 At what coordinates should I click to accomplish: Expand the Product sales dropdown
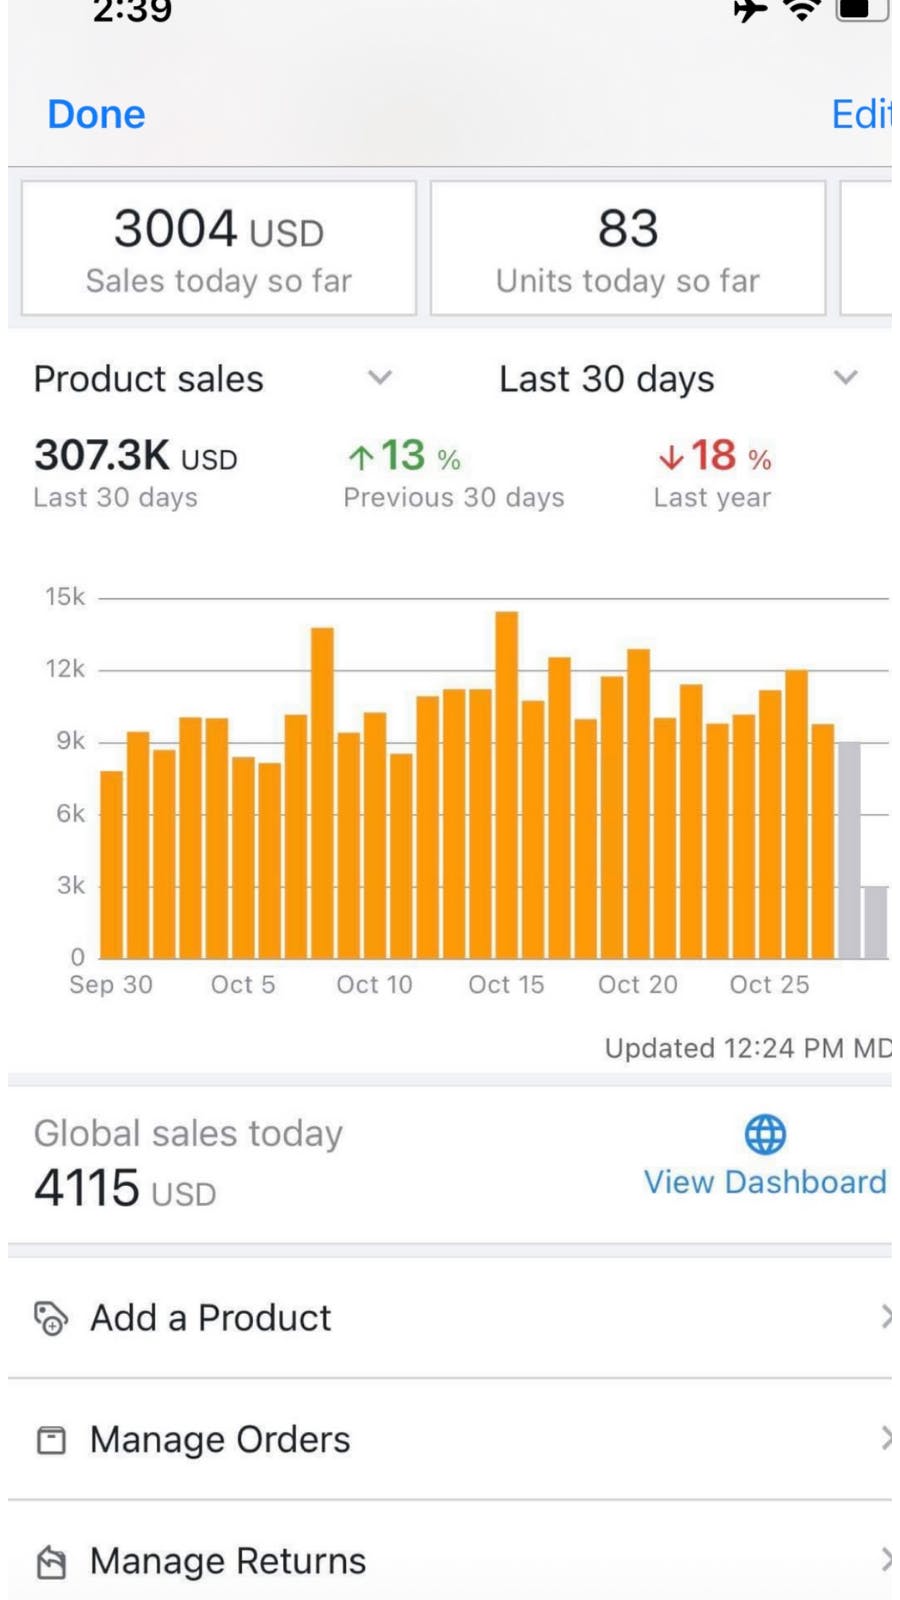[379, 378]
